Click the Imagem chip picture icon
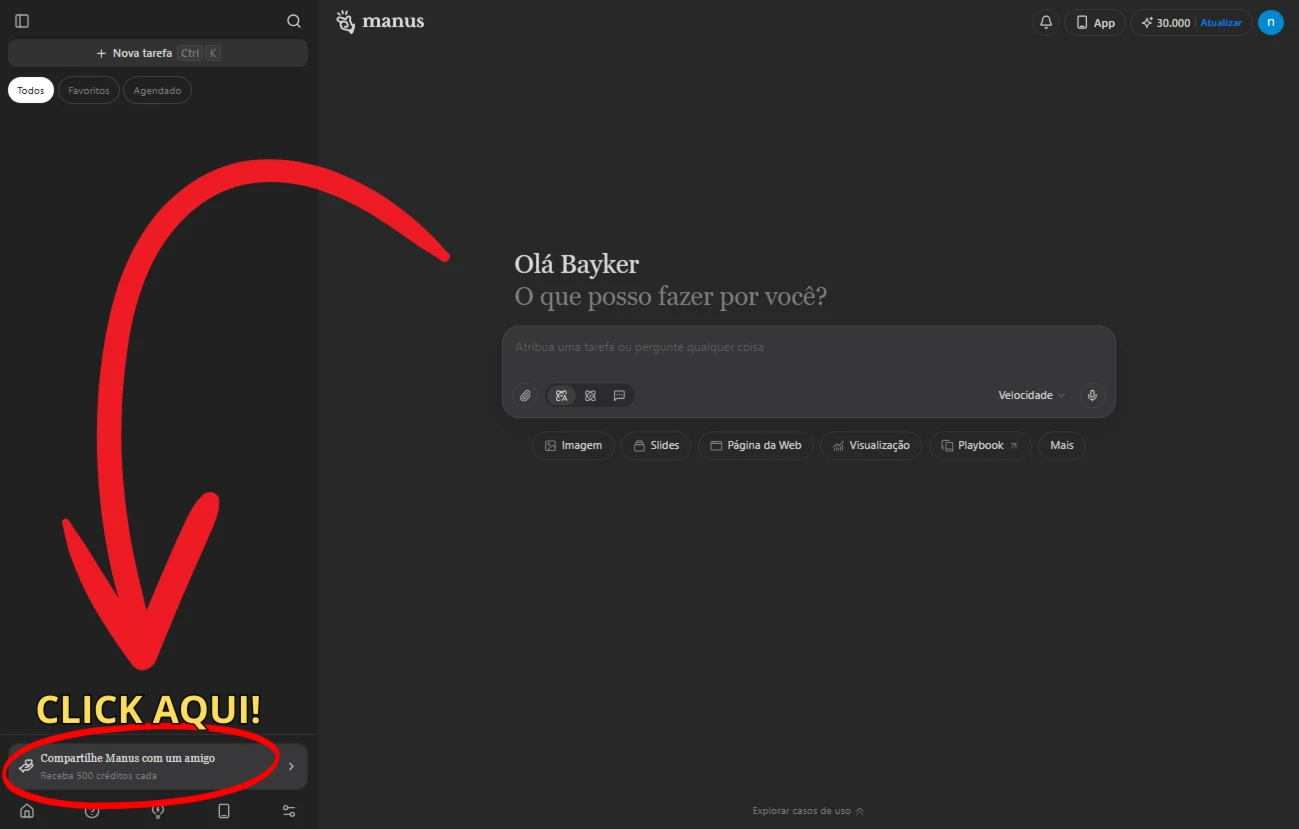This screenshot has width=1299, height=829. coord(550,446)
